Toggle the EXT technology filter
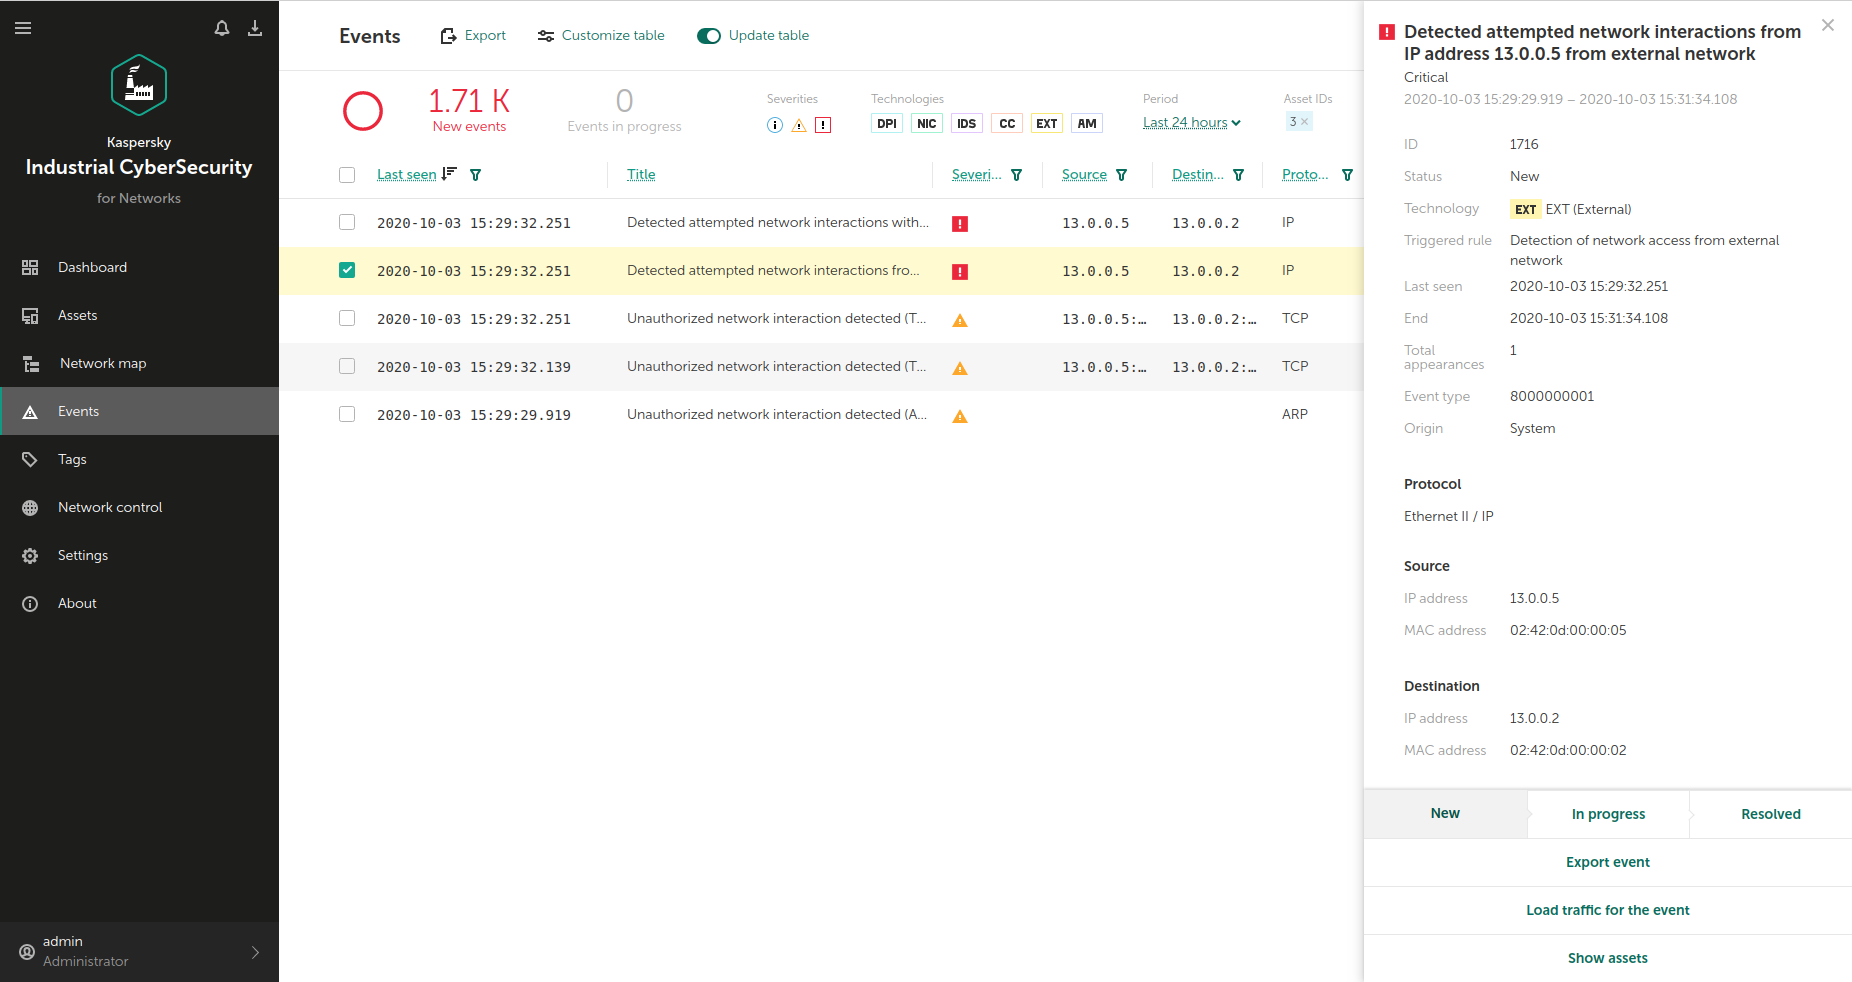 pos(1046,124)
